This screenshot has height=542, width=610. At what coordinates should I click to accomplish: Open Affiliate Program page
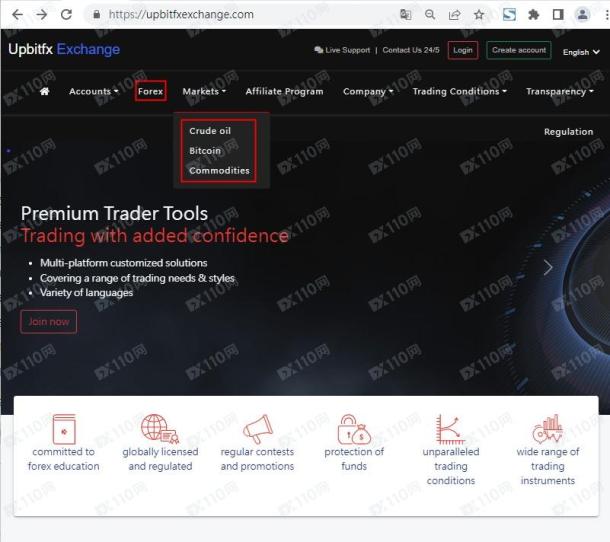(x=284, y=91)
